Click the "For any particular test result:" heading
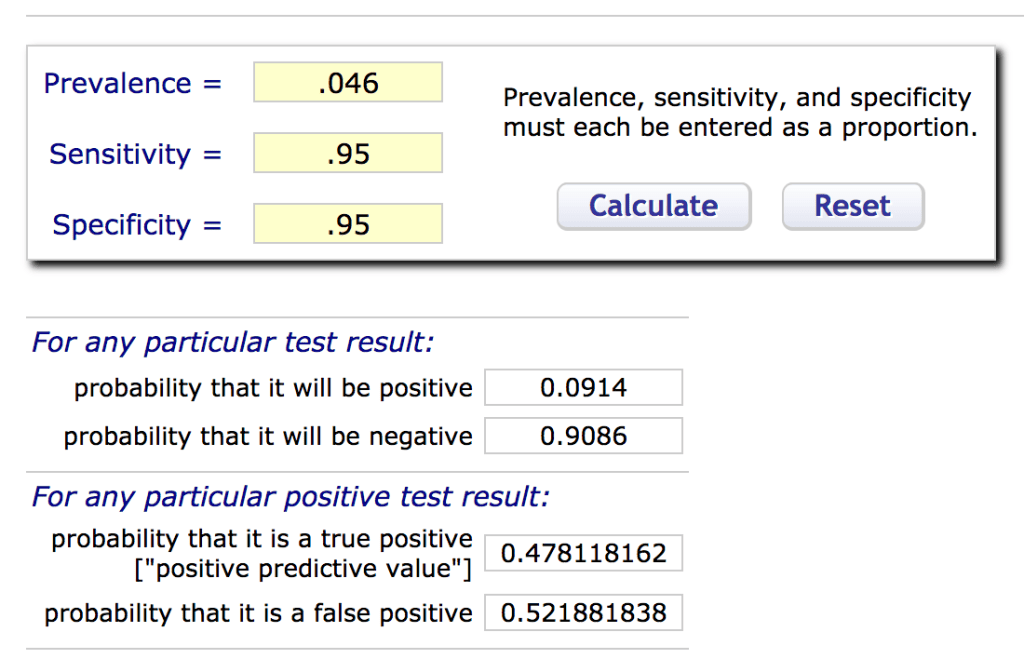This screenshot has height=659, width=1024. [x=233, y=343]
